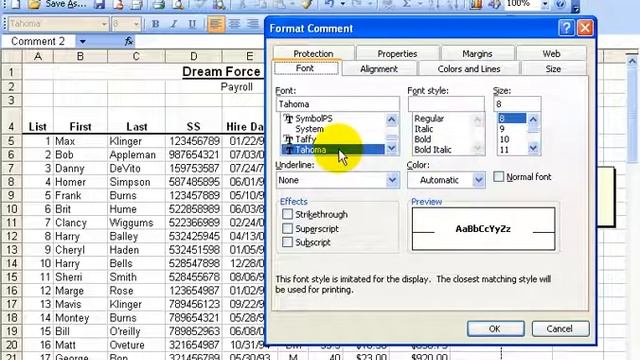Toggle Underline in formatting toolbar
This screenshot has height=360, width=640.
click(x=192, y=24)
